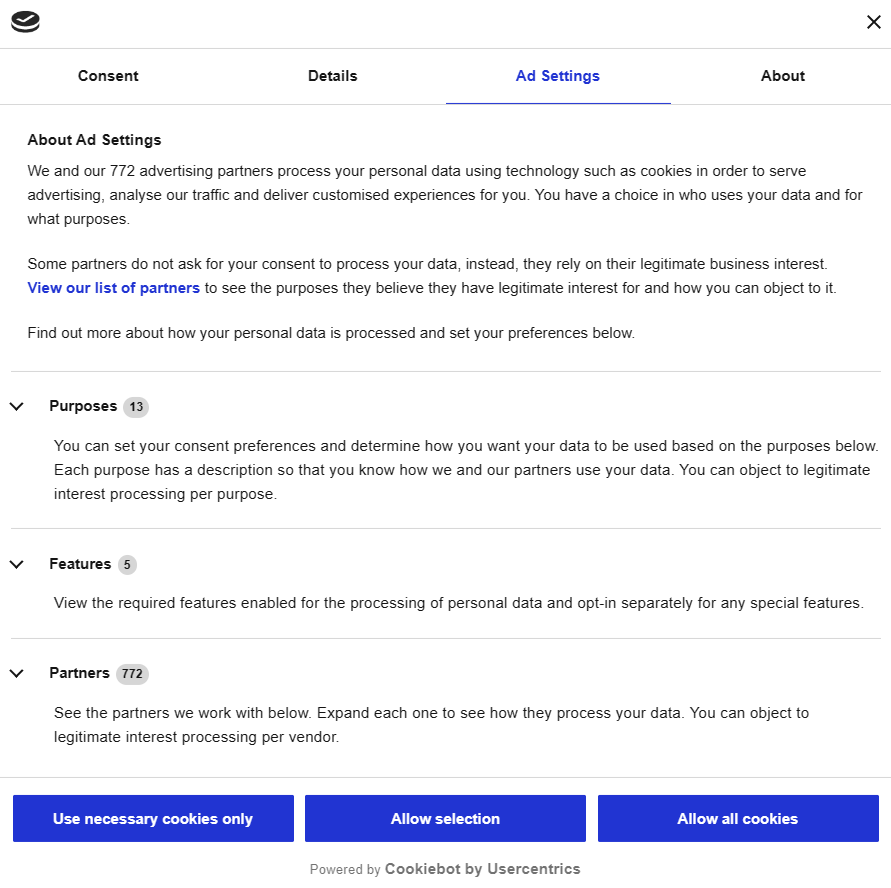
Task: Click the Features count badge showing 5
Action: pos(127,565)
